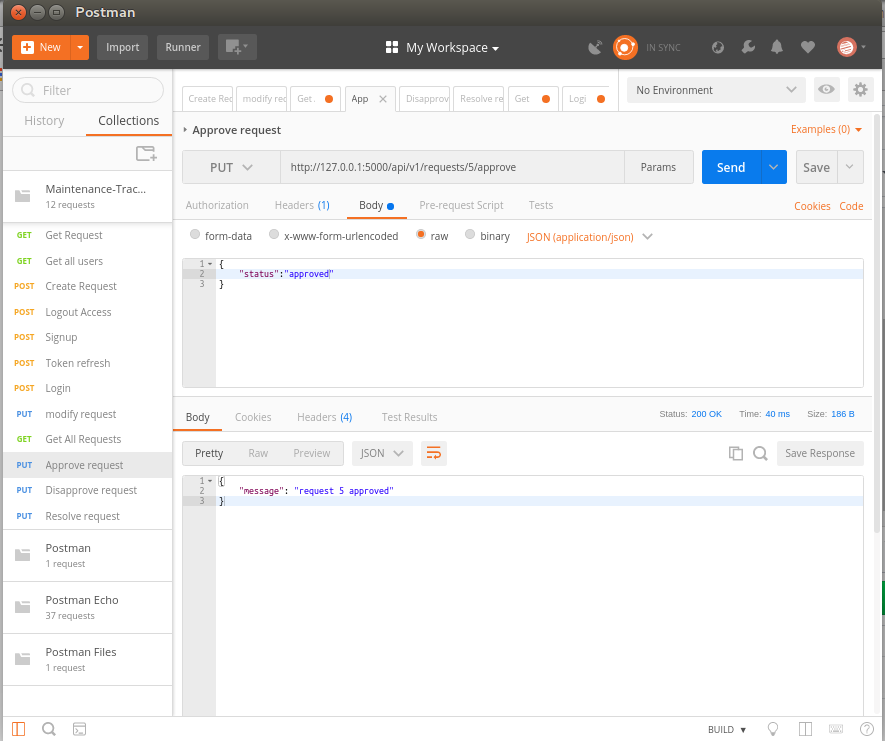
Task: Expand the JSON (application/json) type dropdown
Action: (589, 237)
